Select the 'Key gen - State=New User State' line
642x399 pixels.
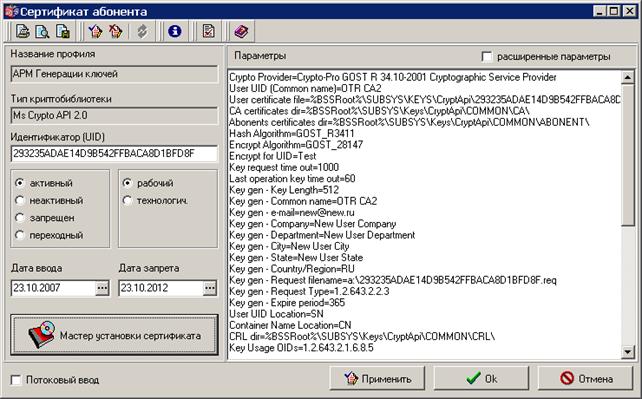pos(296,257)
